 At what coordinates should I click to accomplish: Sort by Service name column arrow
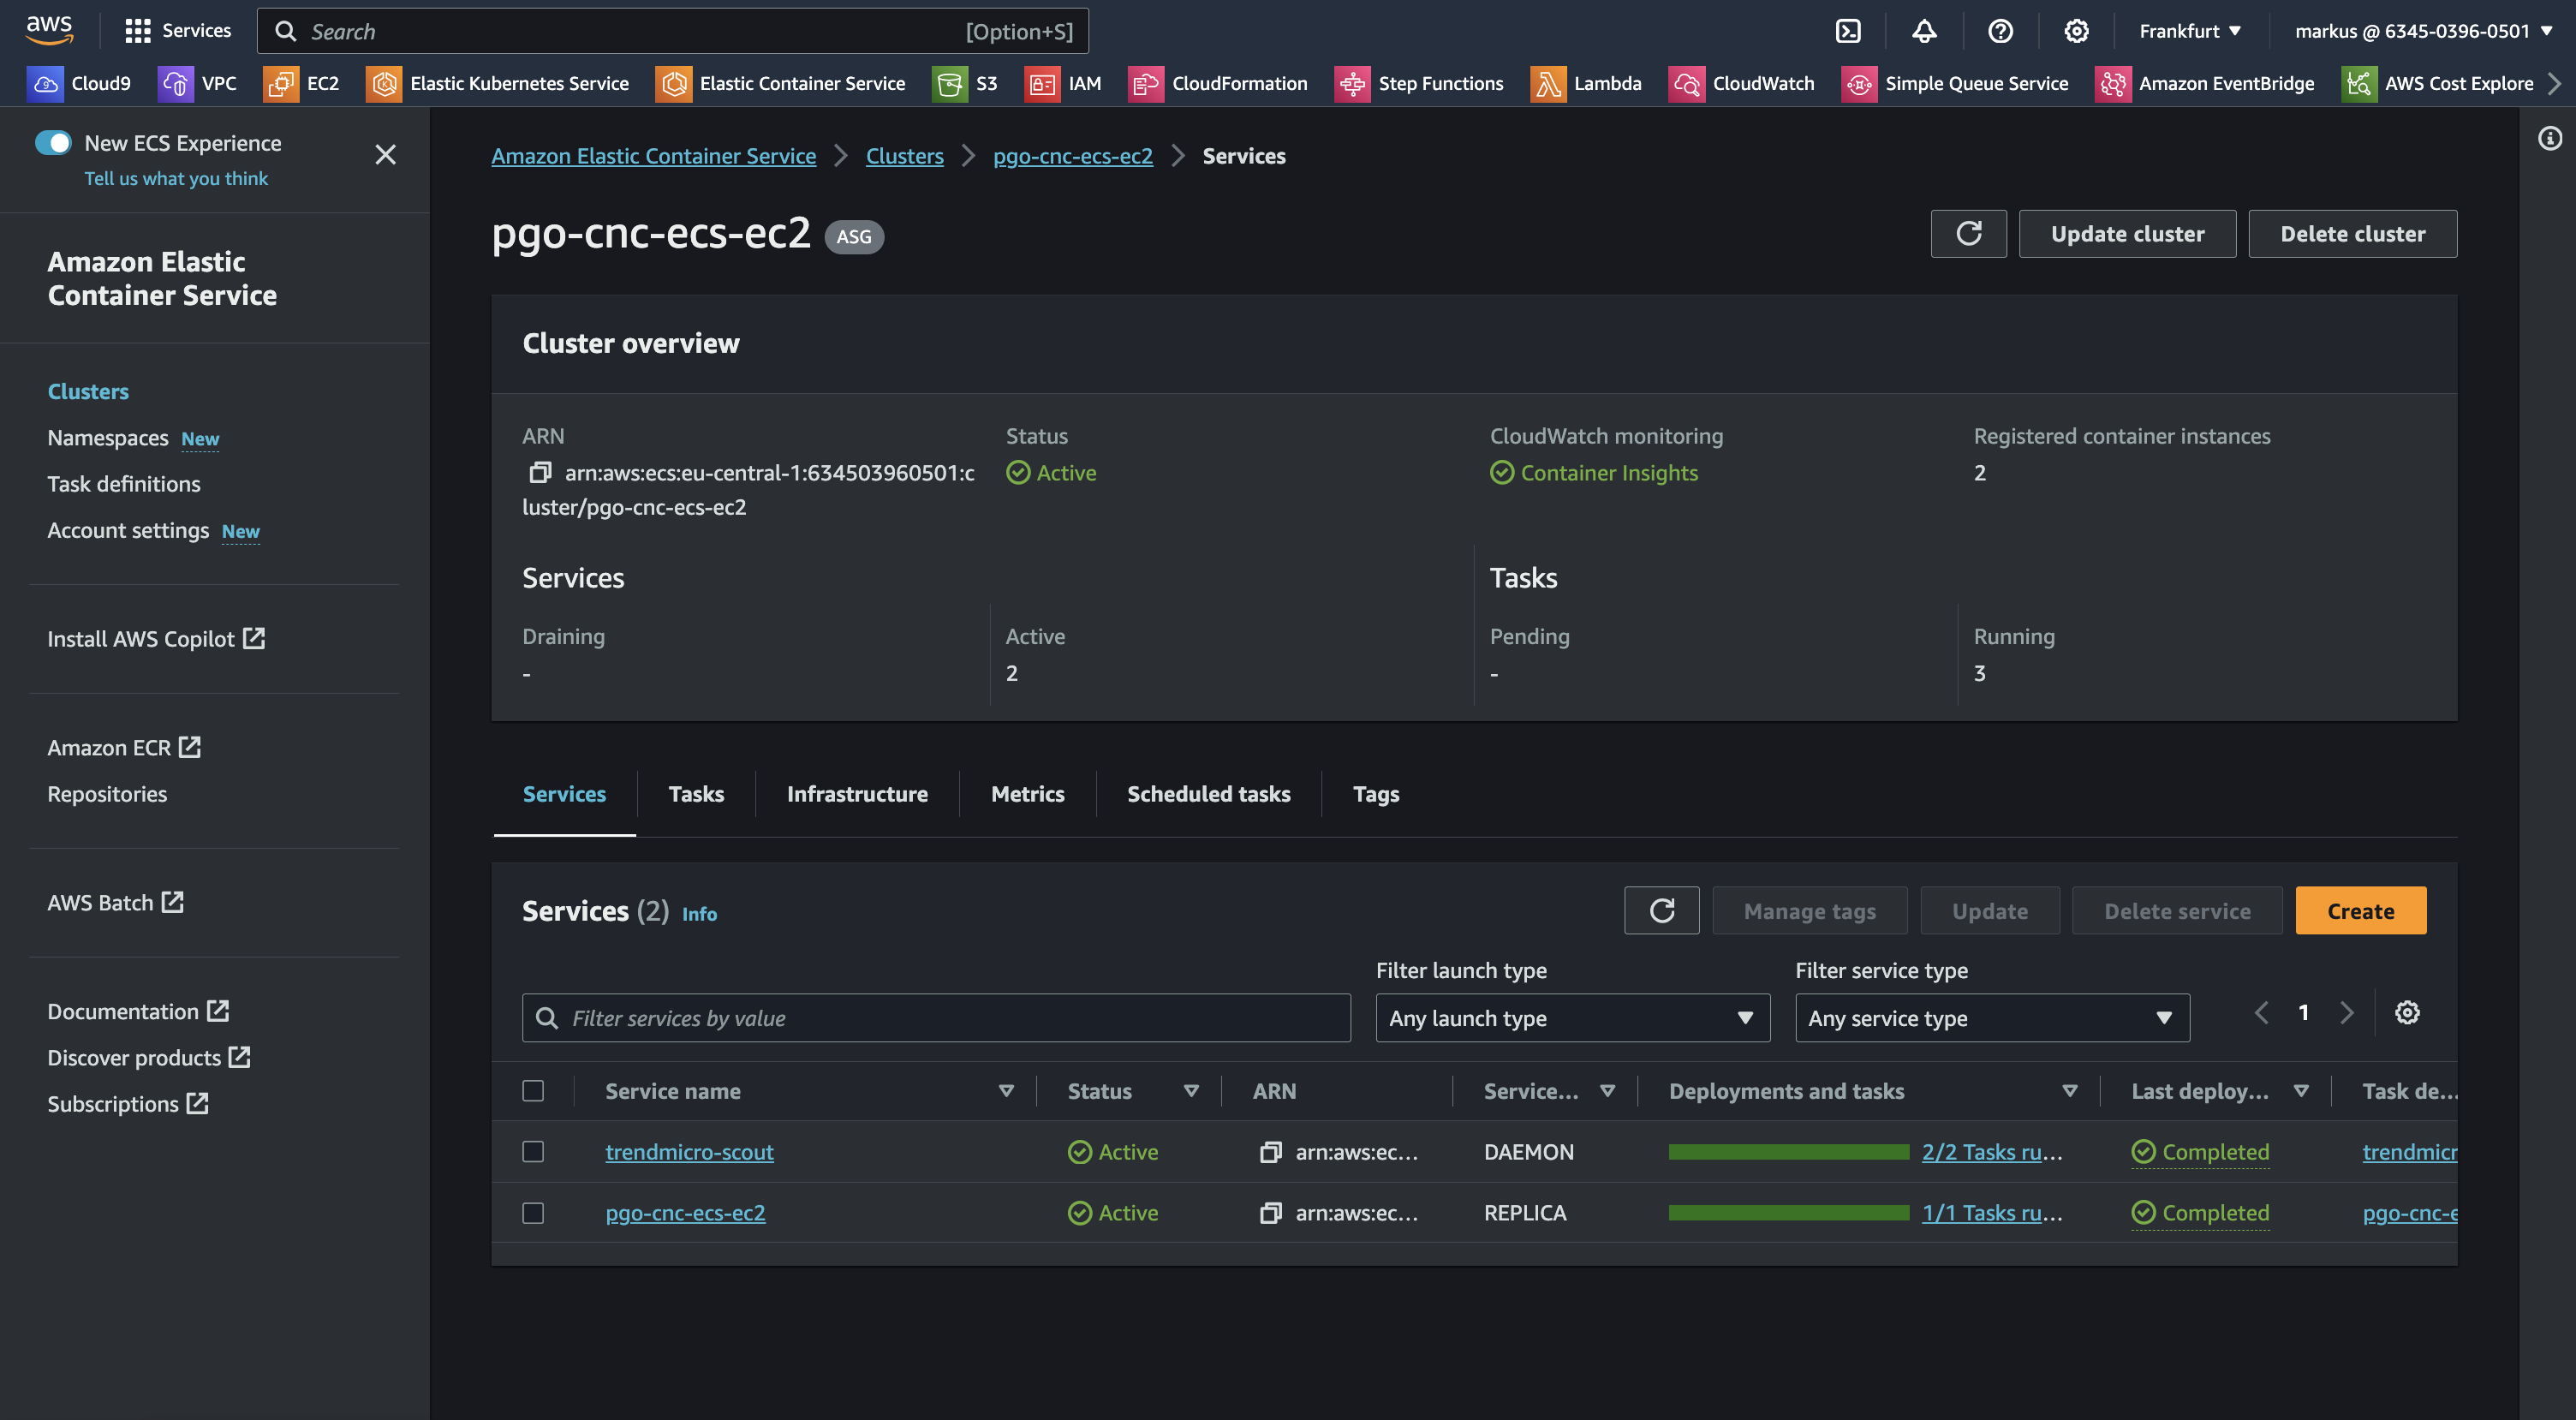click(x=1006, y=1091)
